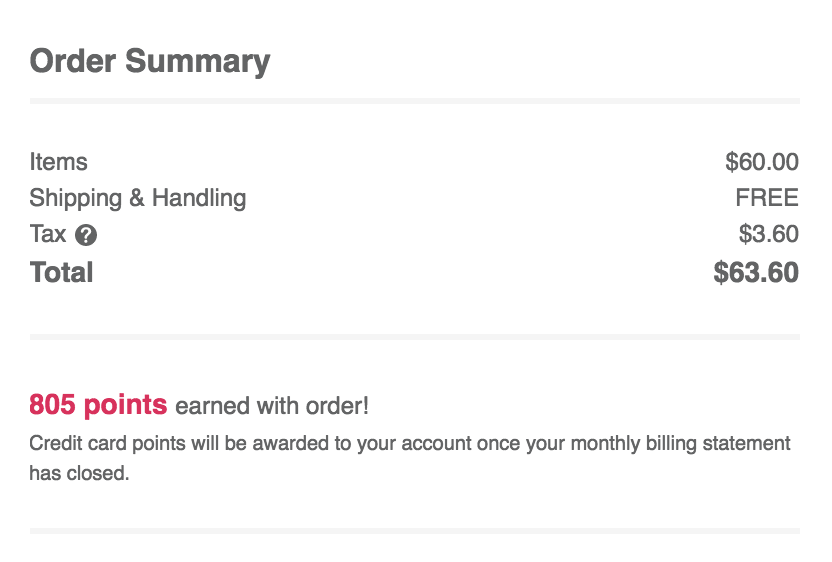This screenshot has height=562, width=832.
Task: Click the earned with order! text
Action: pyautogui.click(x=272, y=406)
